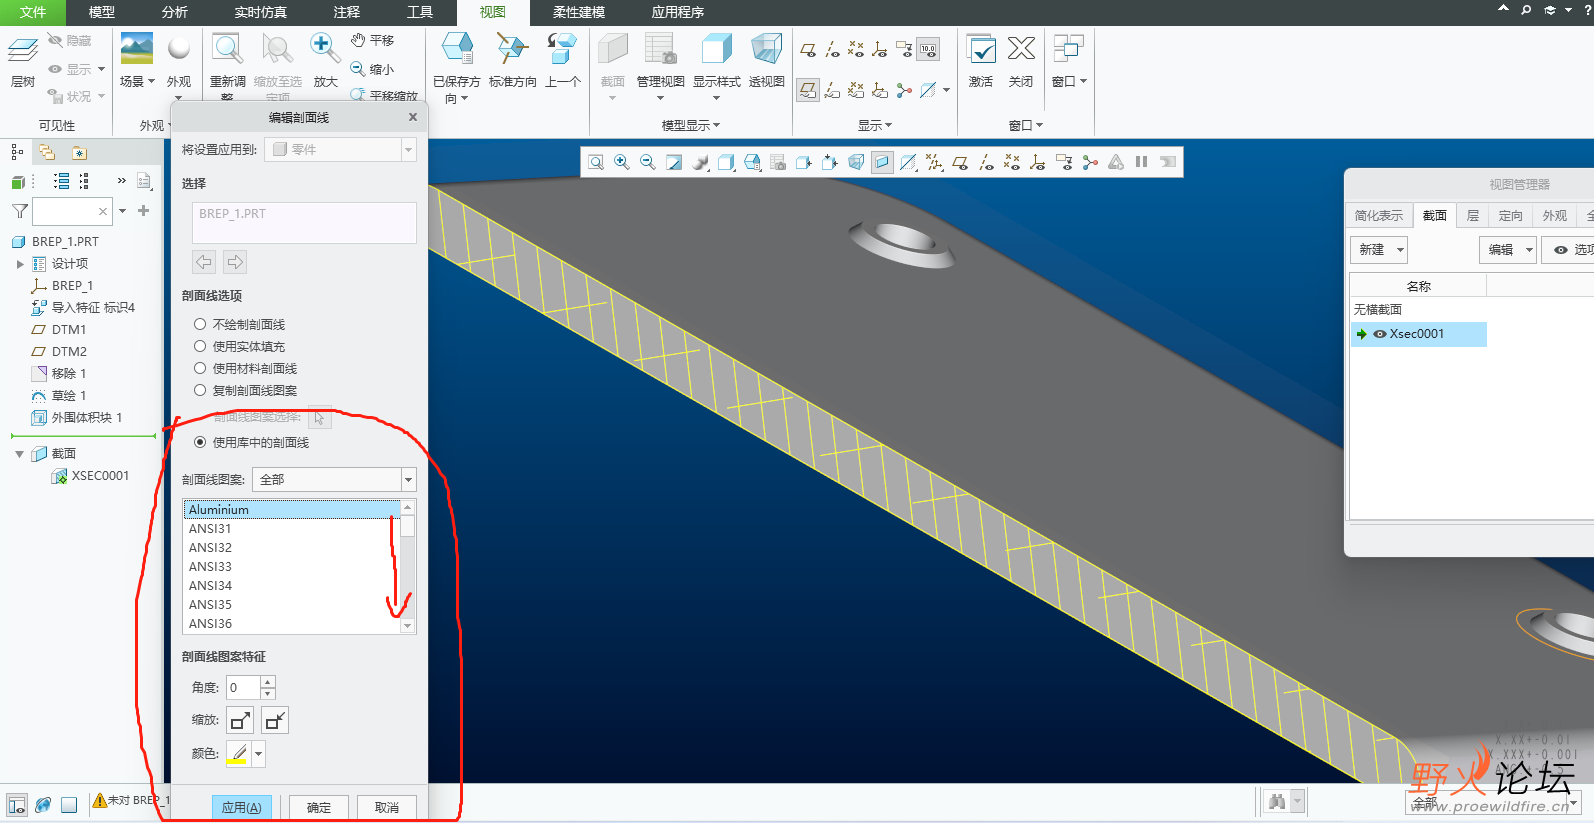The height and width of the screenshot is (823, 1594).
Task: Click Zoom Out icon in graphics toolbar
Action: (648, 162)
